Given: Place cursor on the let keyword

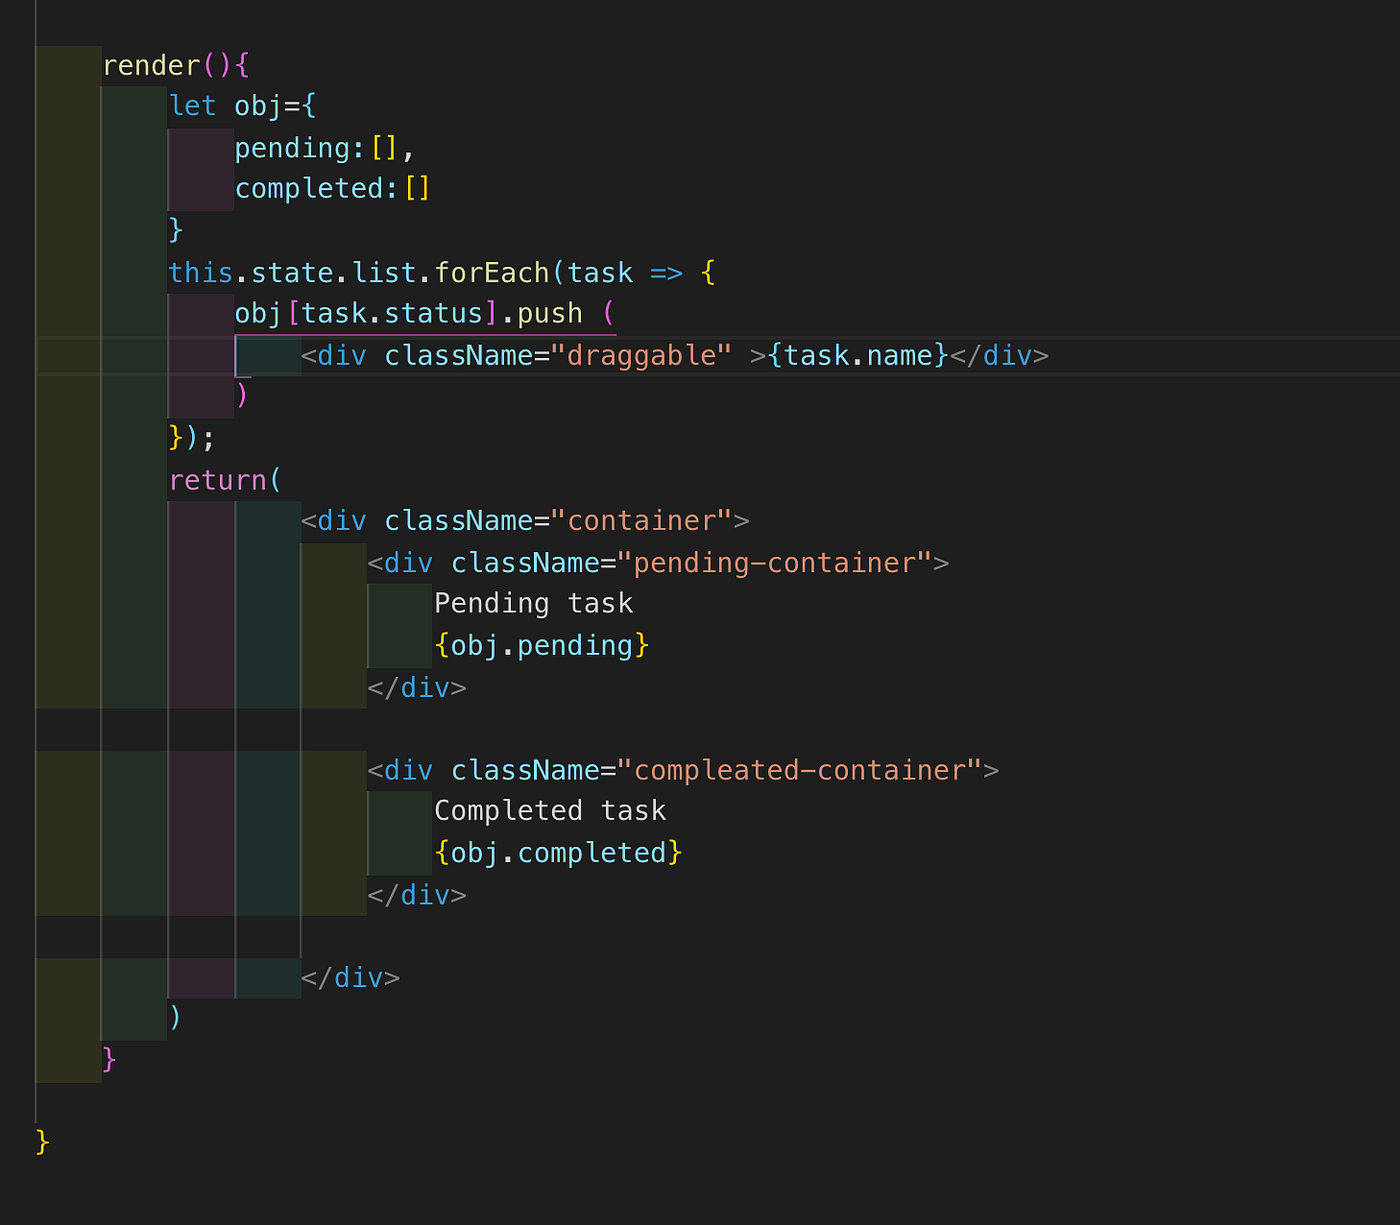Looking at the screenshot, I should click(x=192, y=105).
